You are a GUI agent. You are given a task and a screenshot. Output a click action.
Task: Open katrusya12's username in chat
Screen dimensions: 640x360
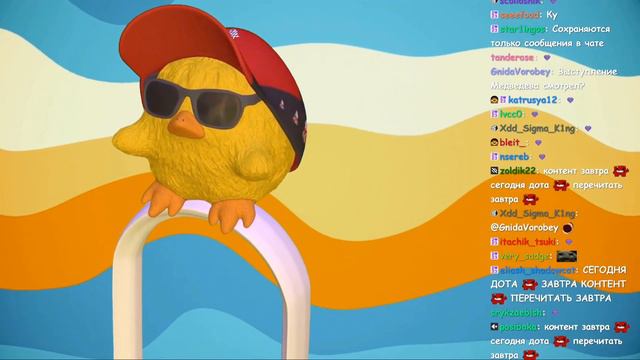pyautogui.click(x=533, y=100)
